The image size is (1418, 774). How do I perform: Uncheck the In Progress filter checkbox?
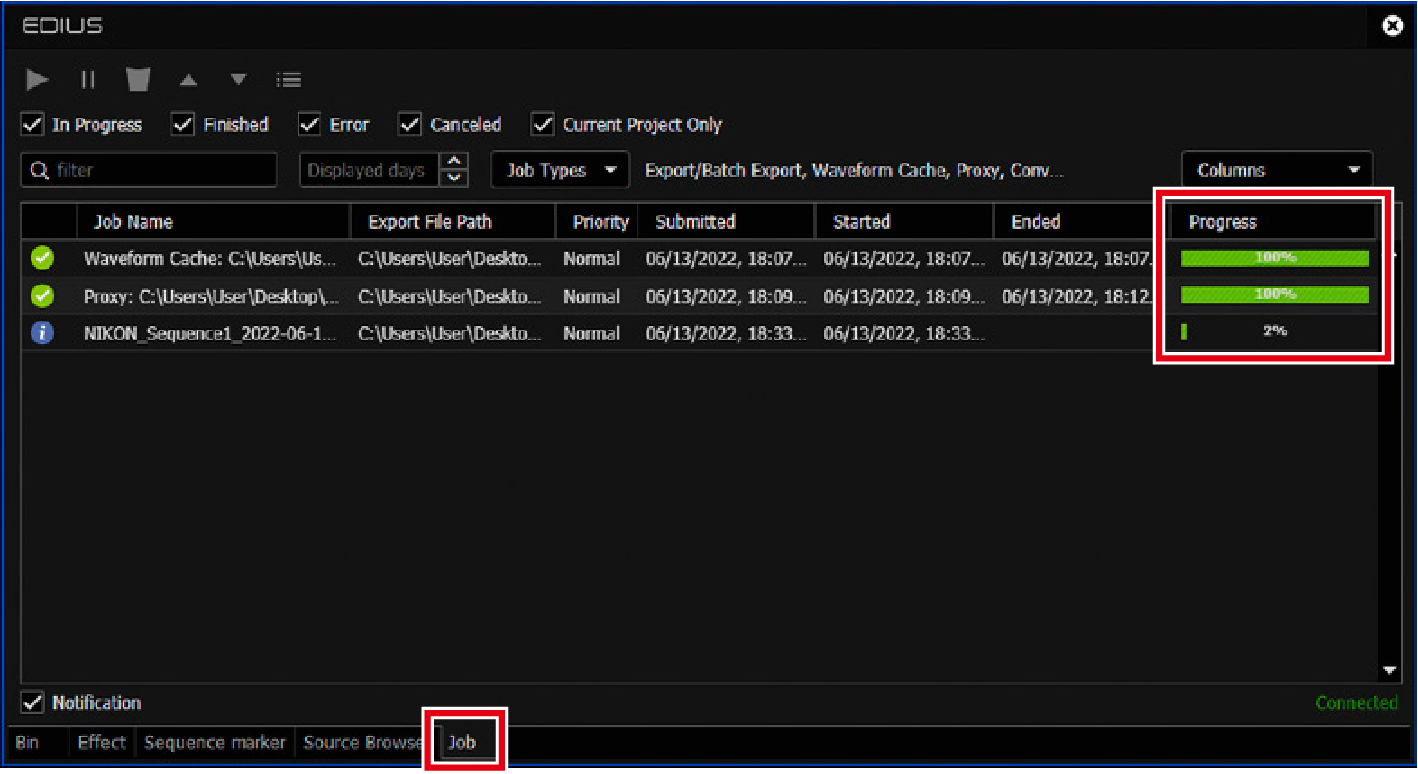[33, 125]
